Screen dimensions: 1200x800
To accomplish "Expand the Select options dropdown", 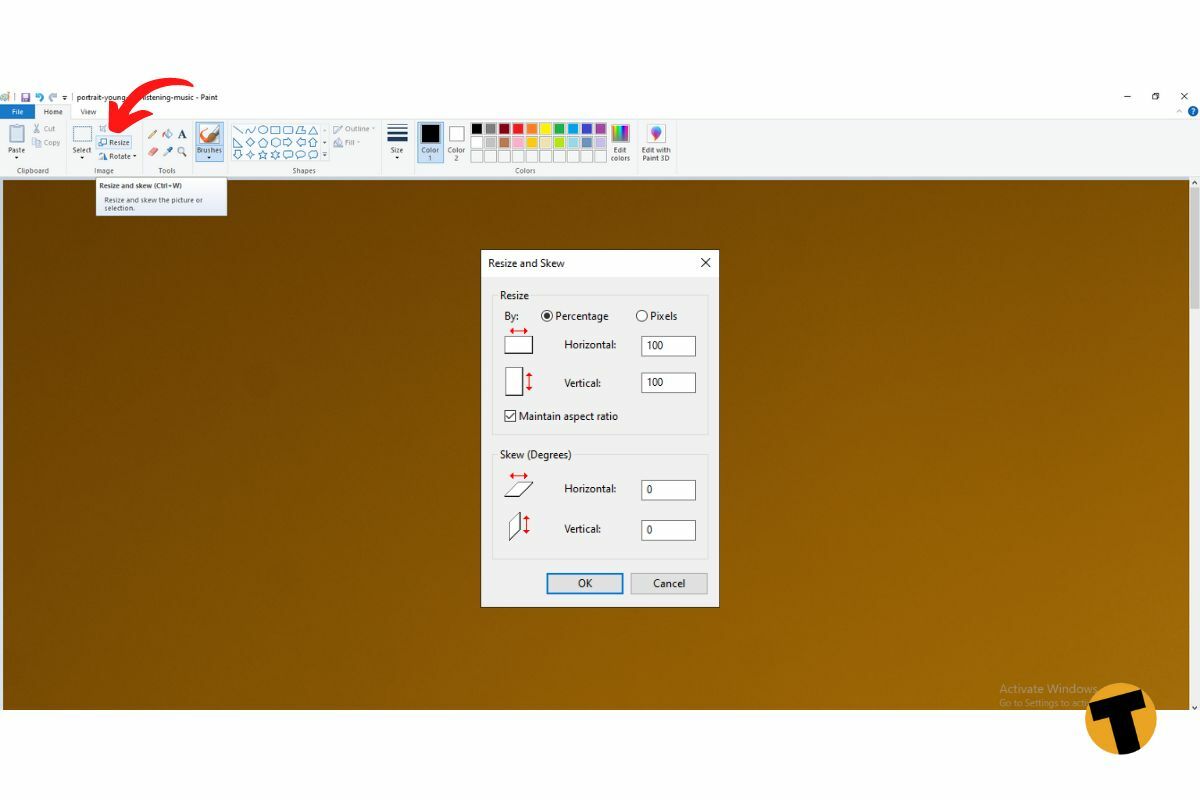I will [81, 158].
